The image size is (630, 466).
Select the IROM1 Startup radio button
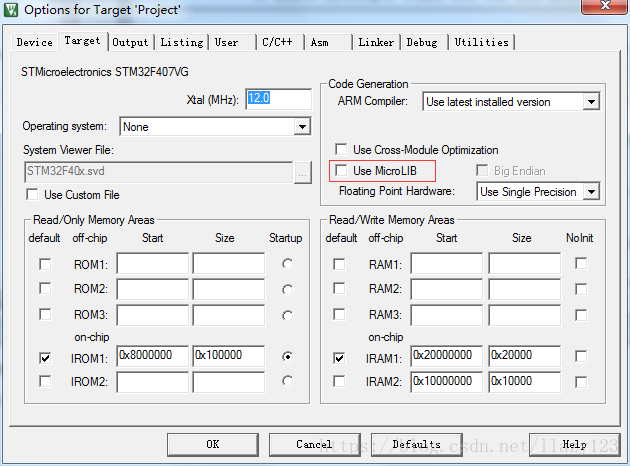click(287, 356)
